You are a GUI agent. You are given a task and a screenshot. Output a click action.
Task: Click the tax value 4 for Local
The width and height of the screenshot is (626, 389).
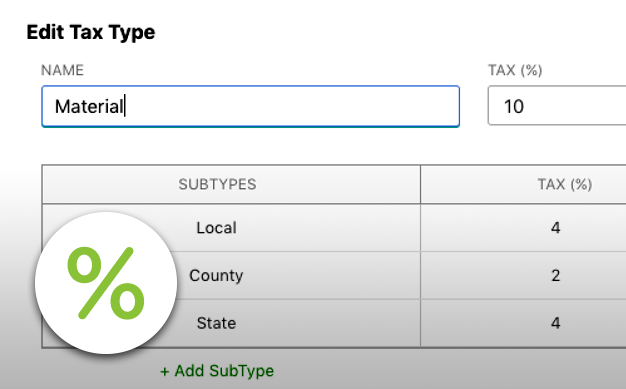tap(555, 228)
